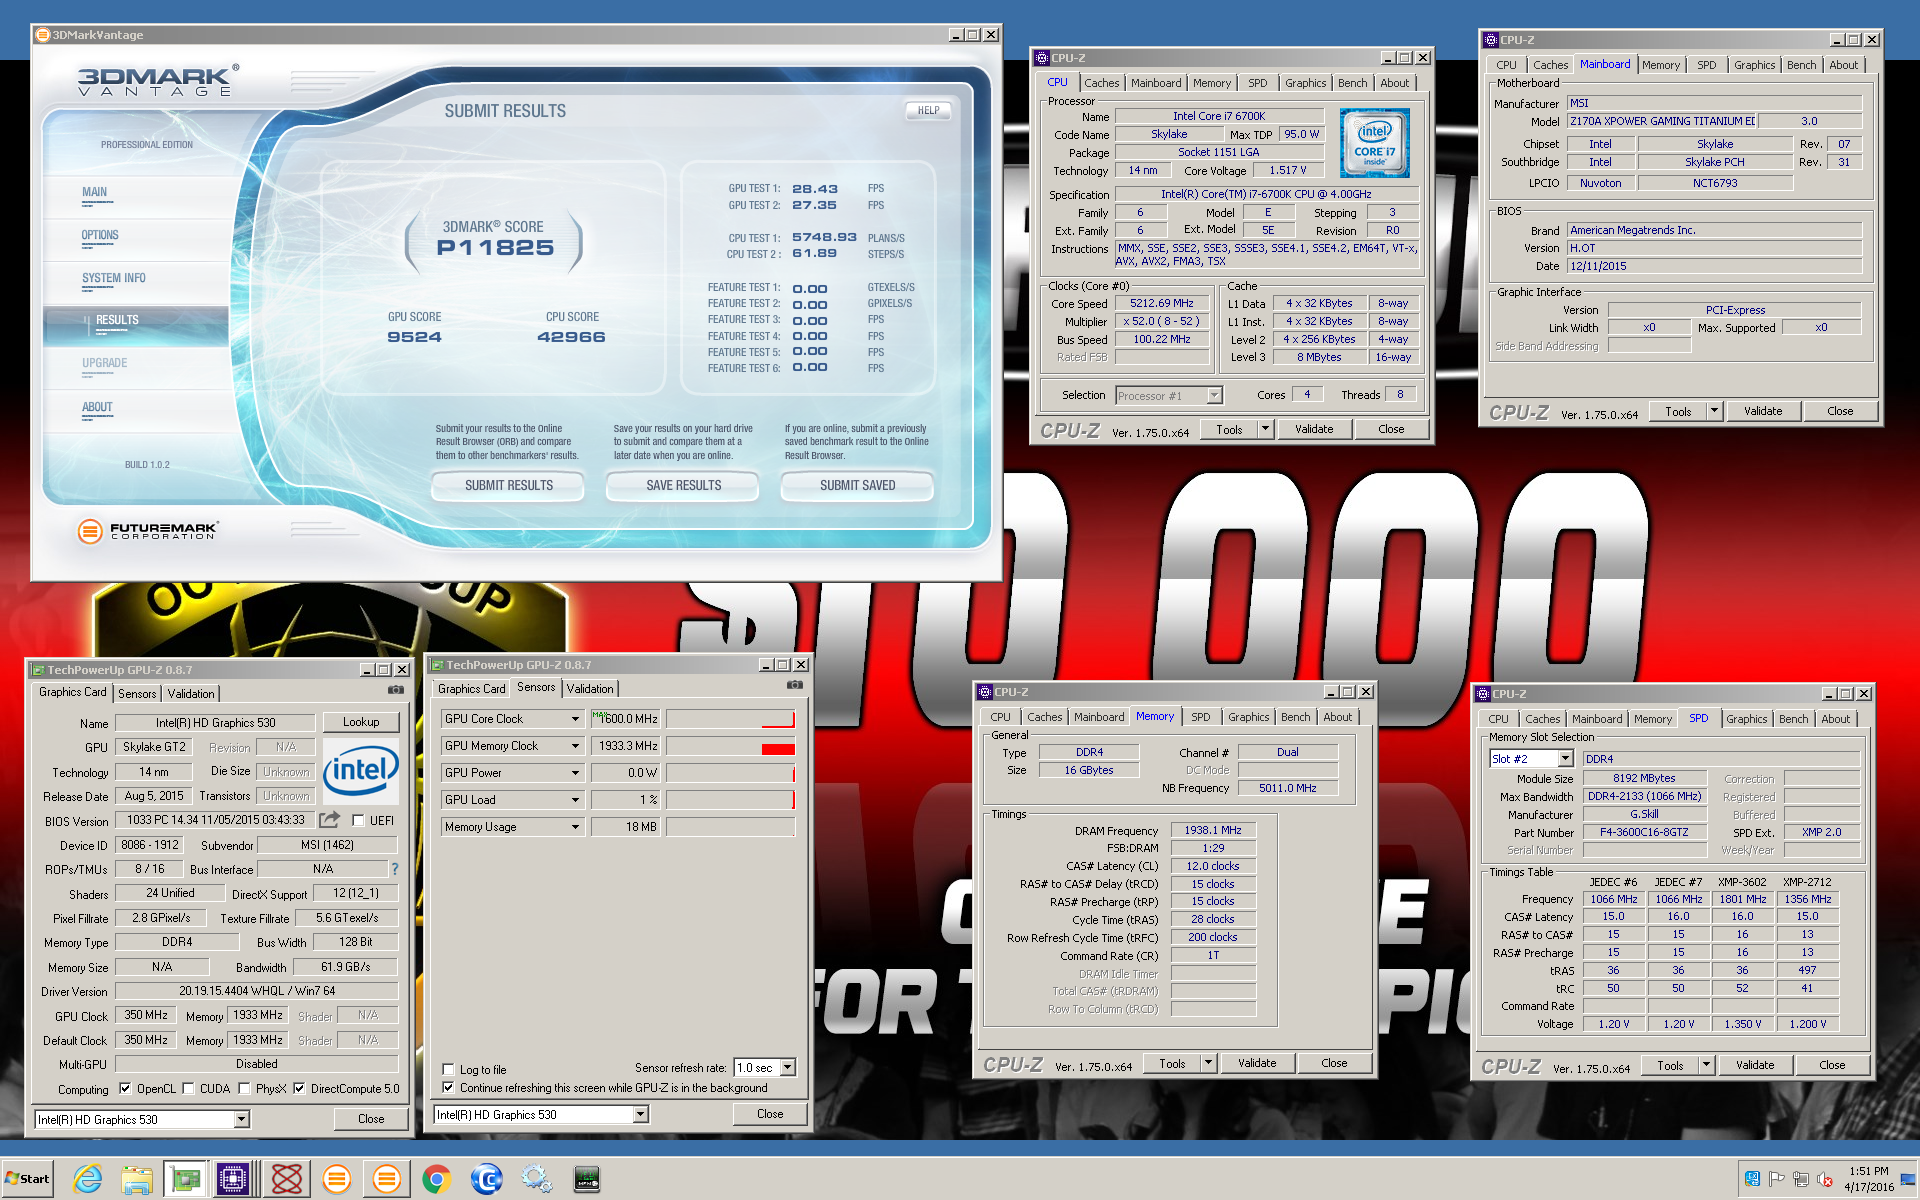Enable the Log to file checkbox
The image size is (1920, 1200).
pyautogui.click(x=448, y=1069)
